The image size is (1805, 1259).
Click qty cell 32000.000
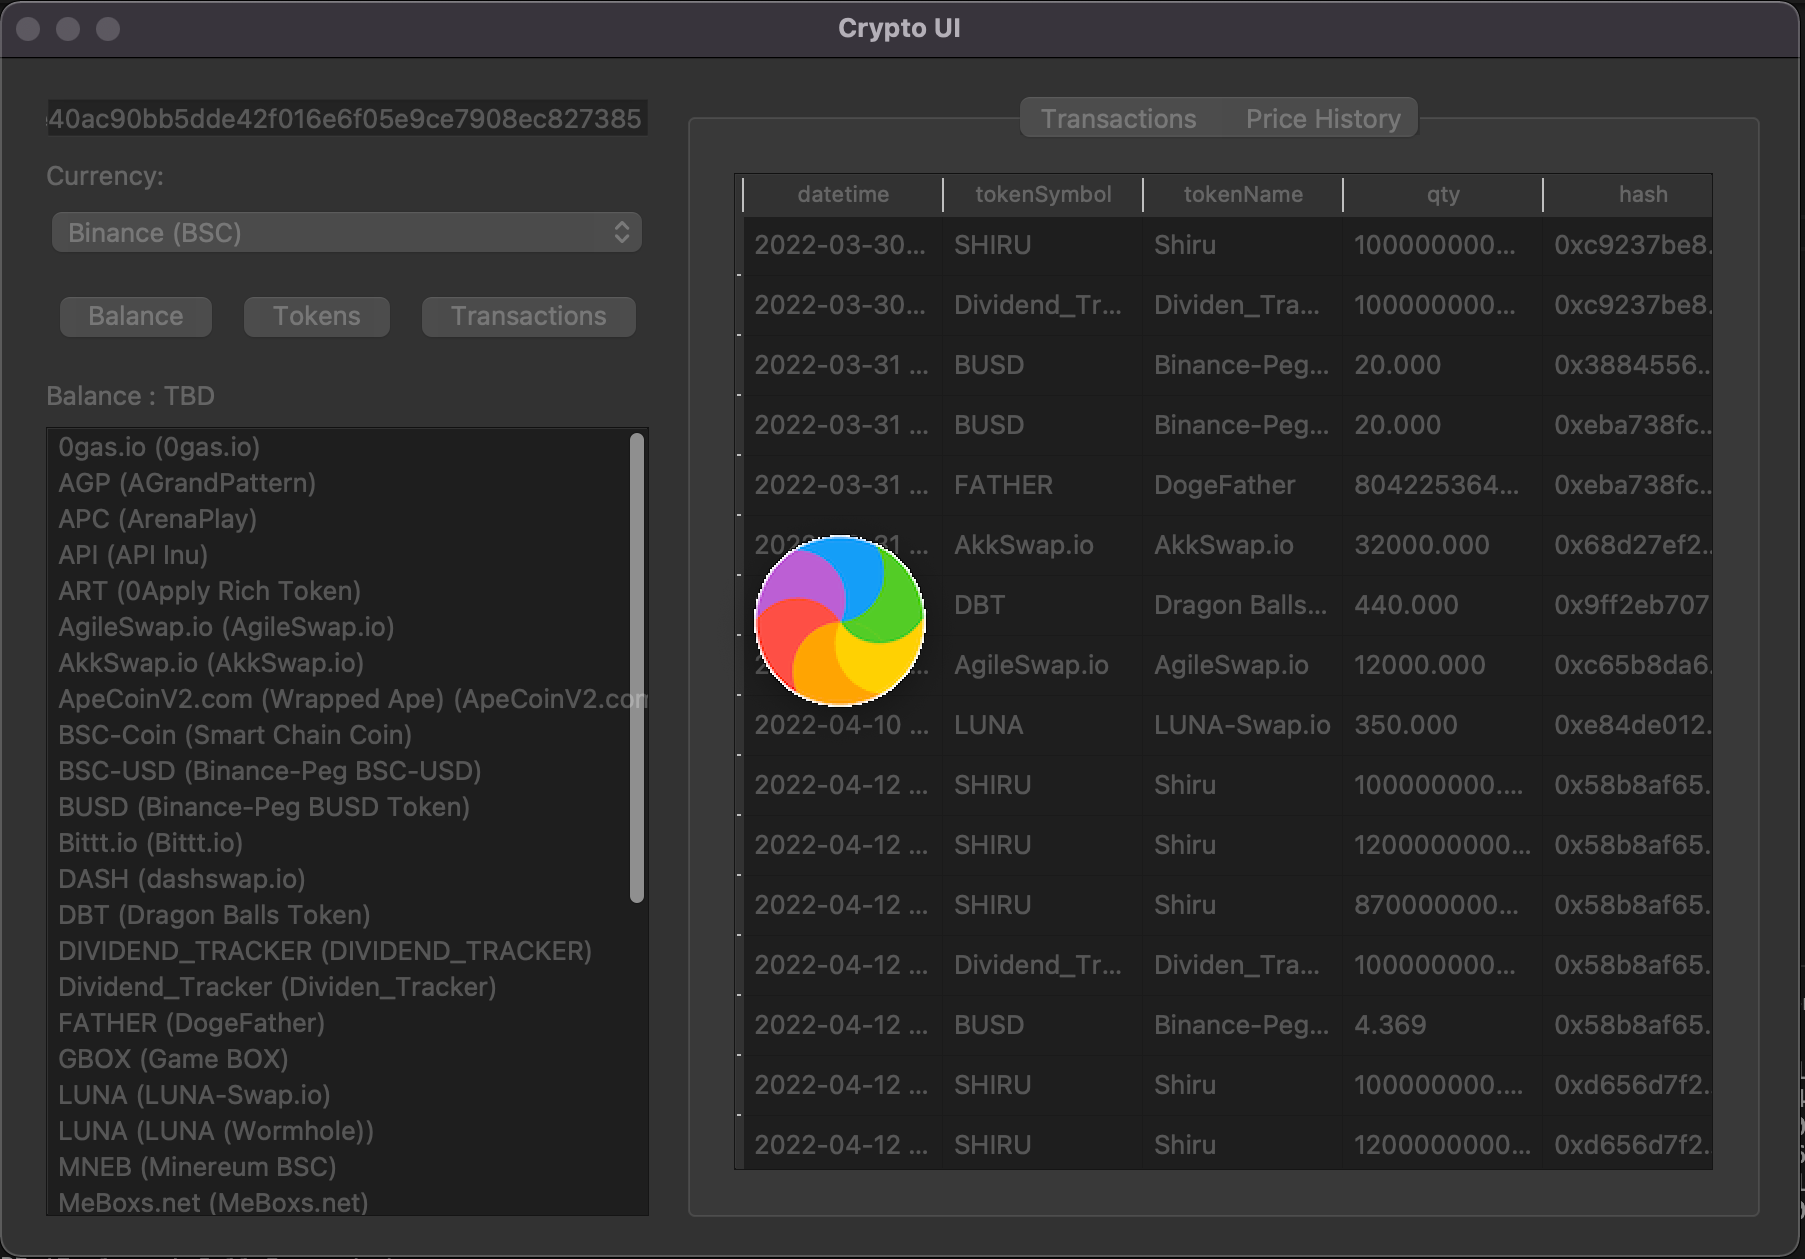(1443, 545)
